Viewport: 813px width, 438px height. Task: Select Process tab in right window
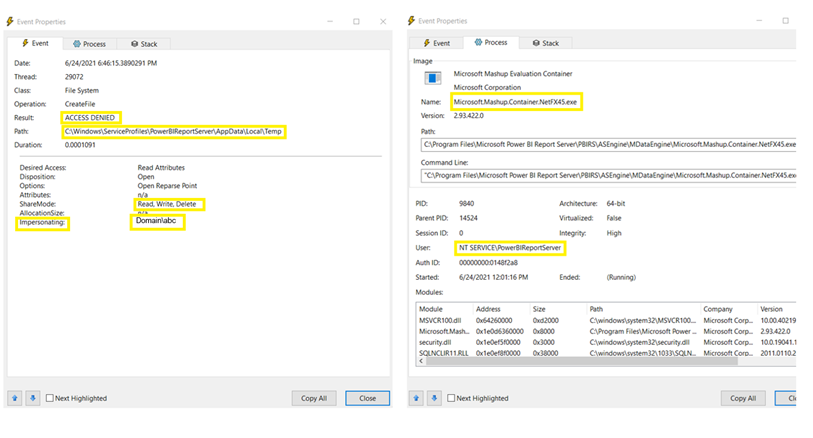(x=490, y=43)
